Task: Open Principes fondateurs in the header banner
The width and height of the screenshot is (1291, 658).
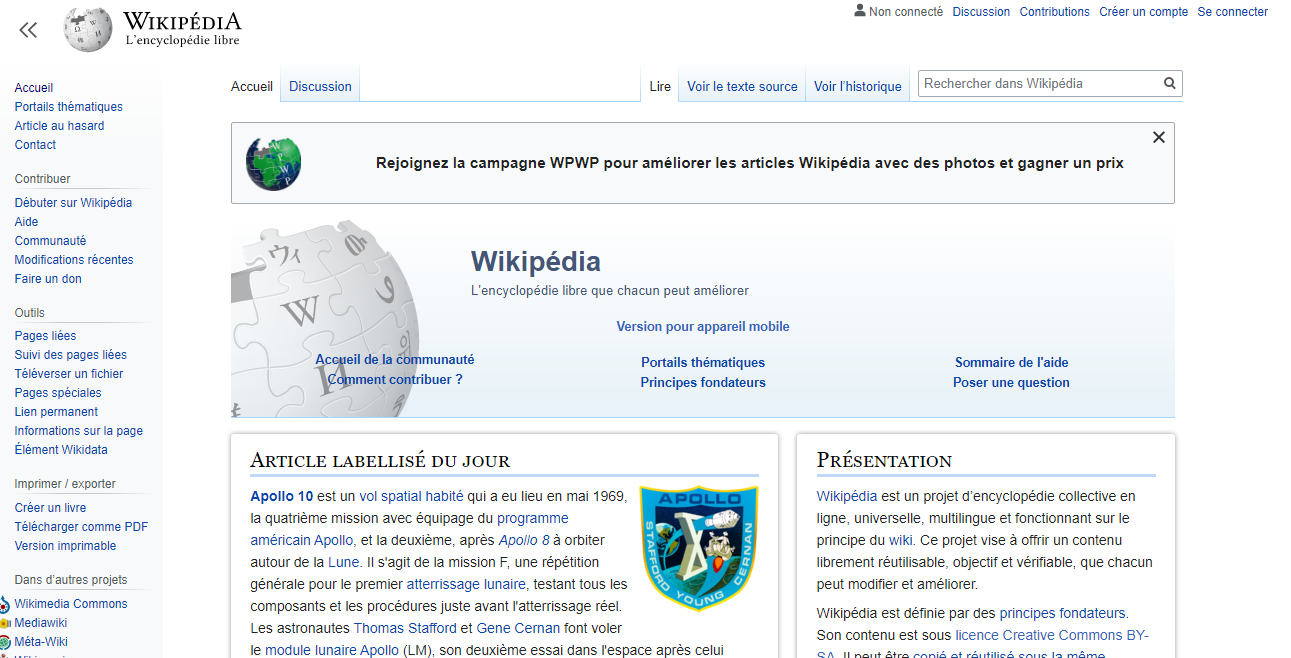Action: point(703,383)
